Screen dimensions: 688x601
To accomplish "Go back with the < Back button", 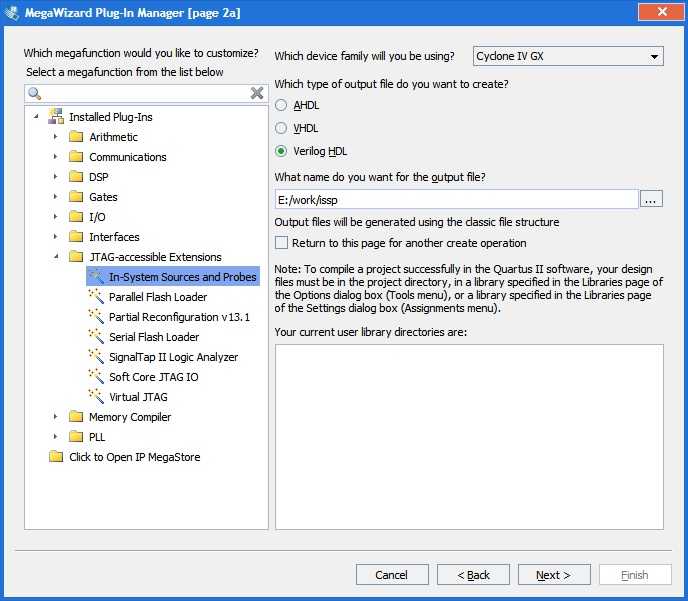I will 473,574.
